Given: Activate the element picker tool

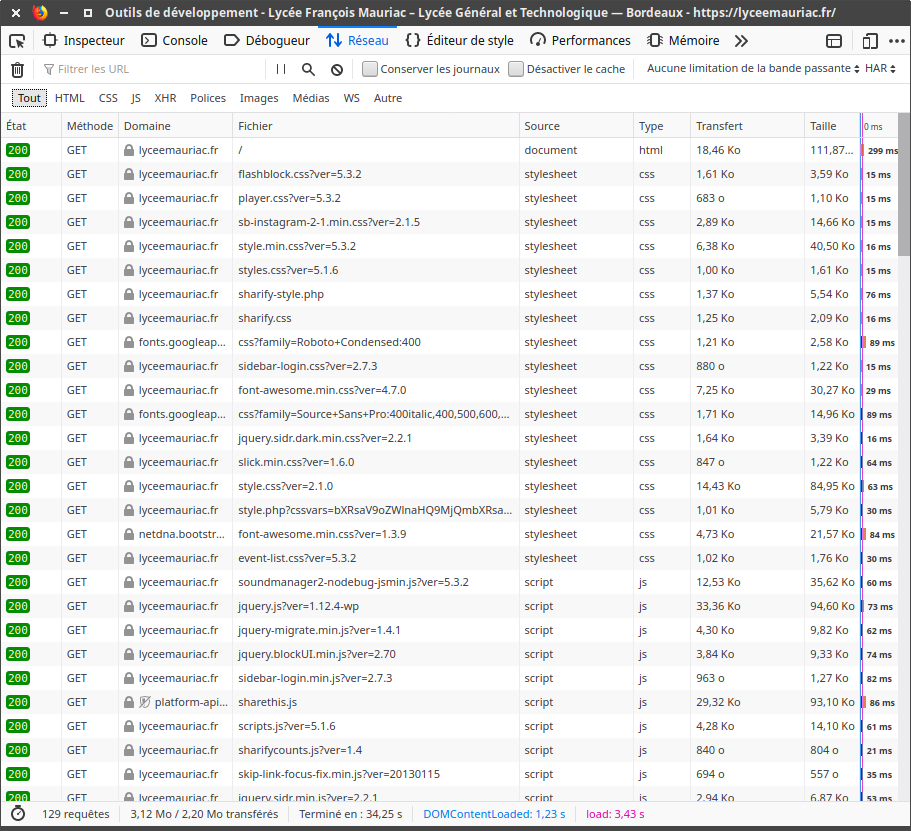Looking at the screenshot, I should [x=17, y=41].
